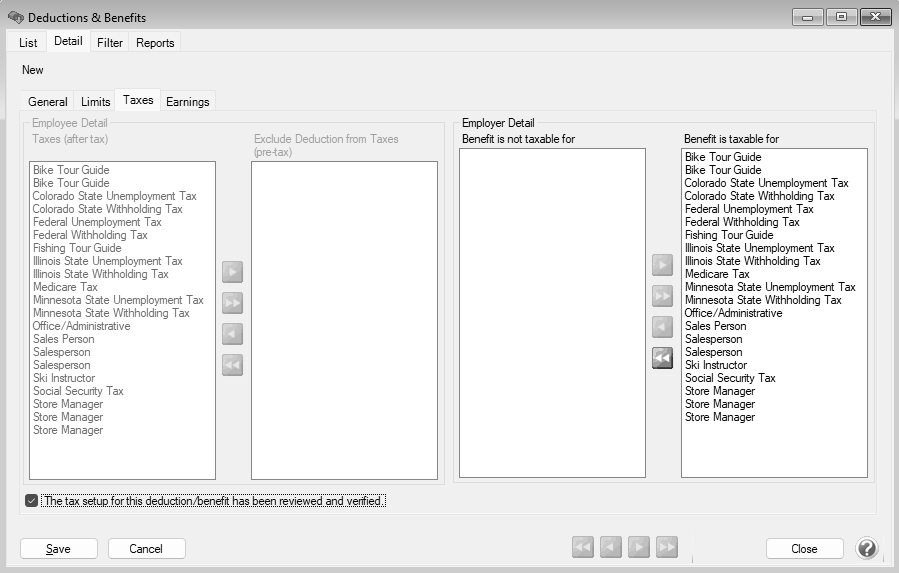
Task: Switch to the Earnings tab
Action: coord(188,102)
